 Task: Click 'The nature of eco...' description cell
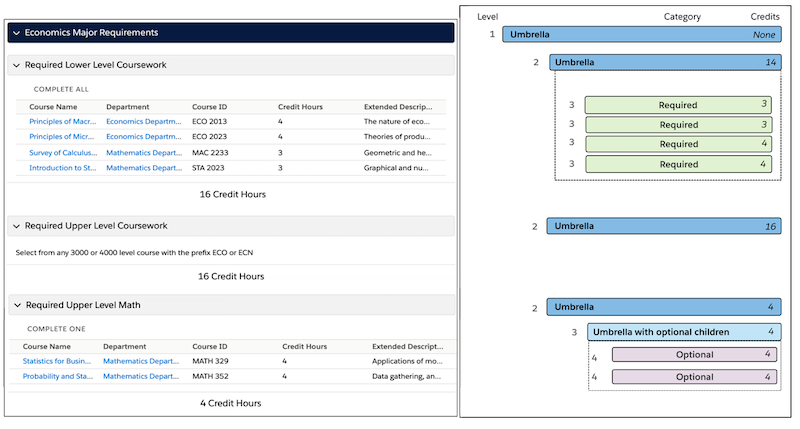tap(397, 121)
